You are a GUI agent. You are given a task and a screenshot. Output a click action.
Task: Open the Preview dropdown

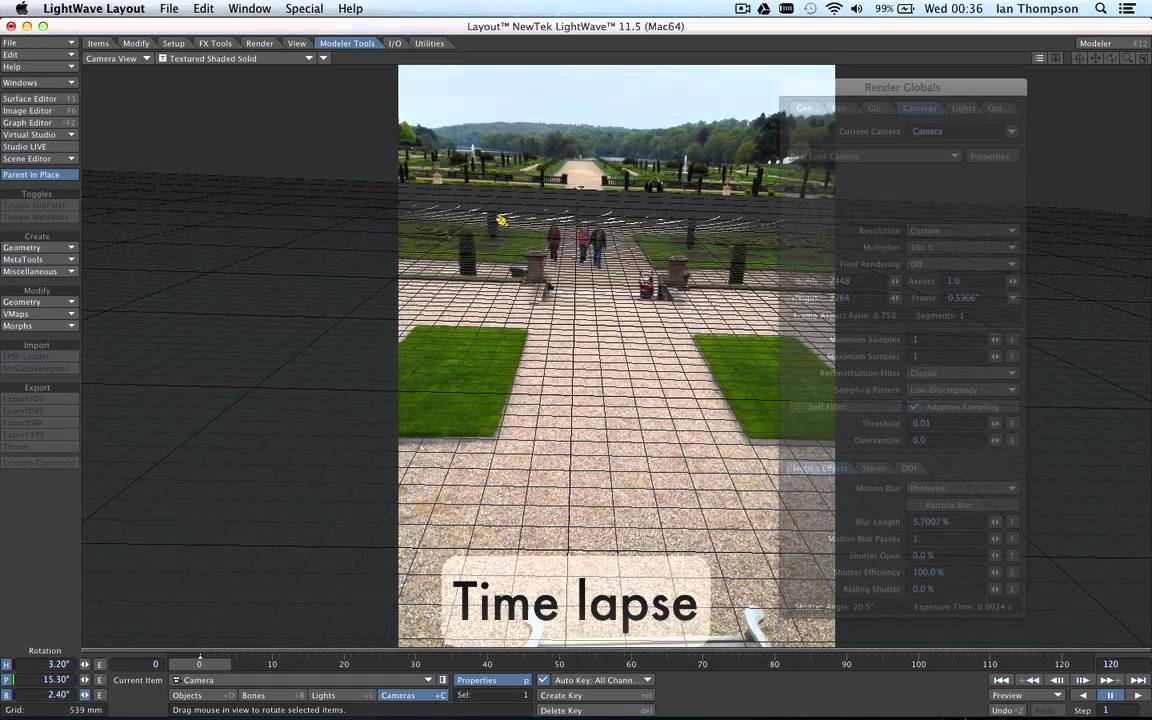pos(1027,695)
